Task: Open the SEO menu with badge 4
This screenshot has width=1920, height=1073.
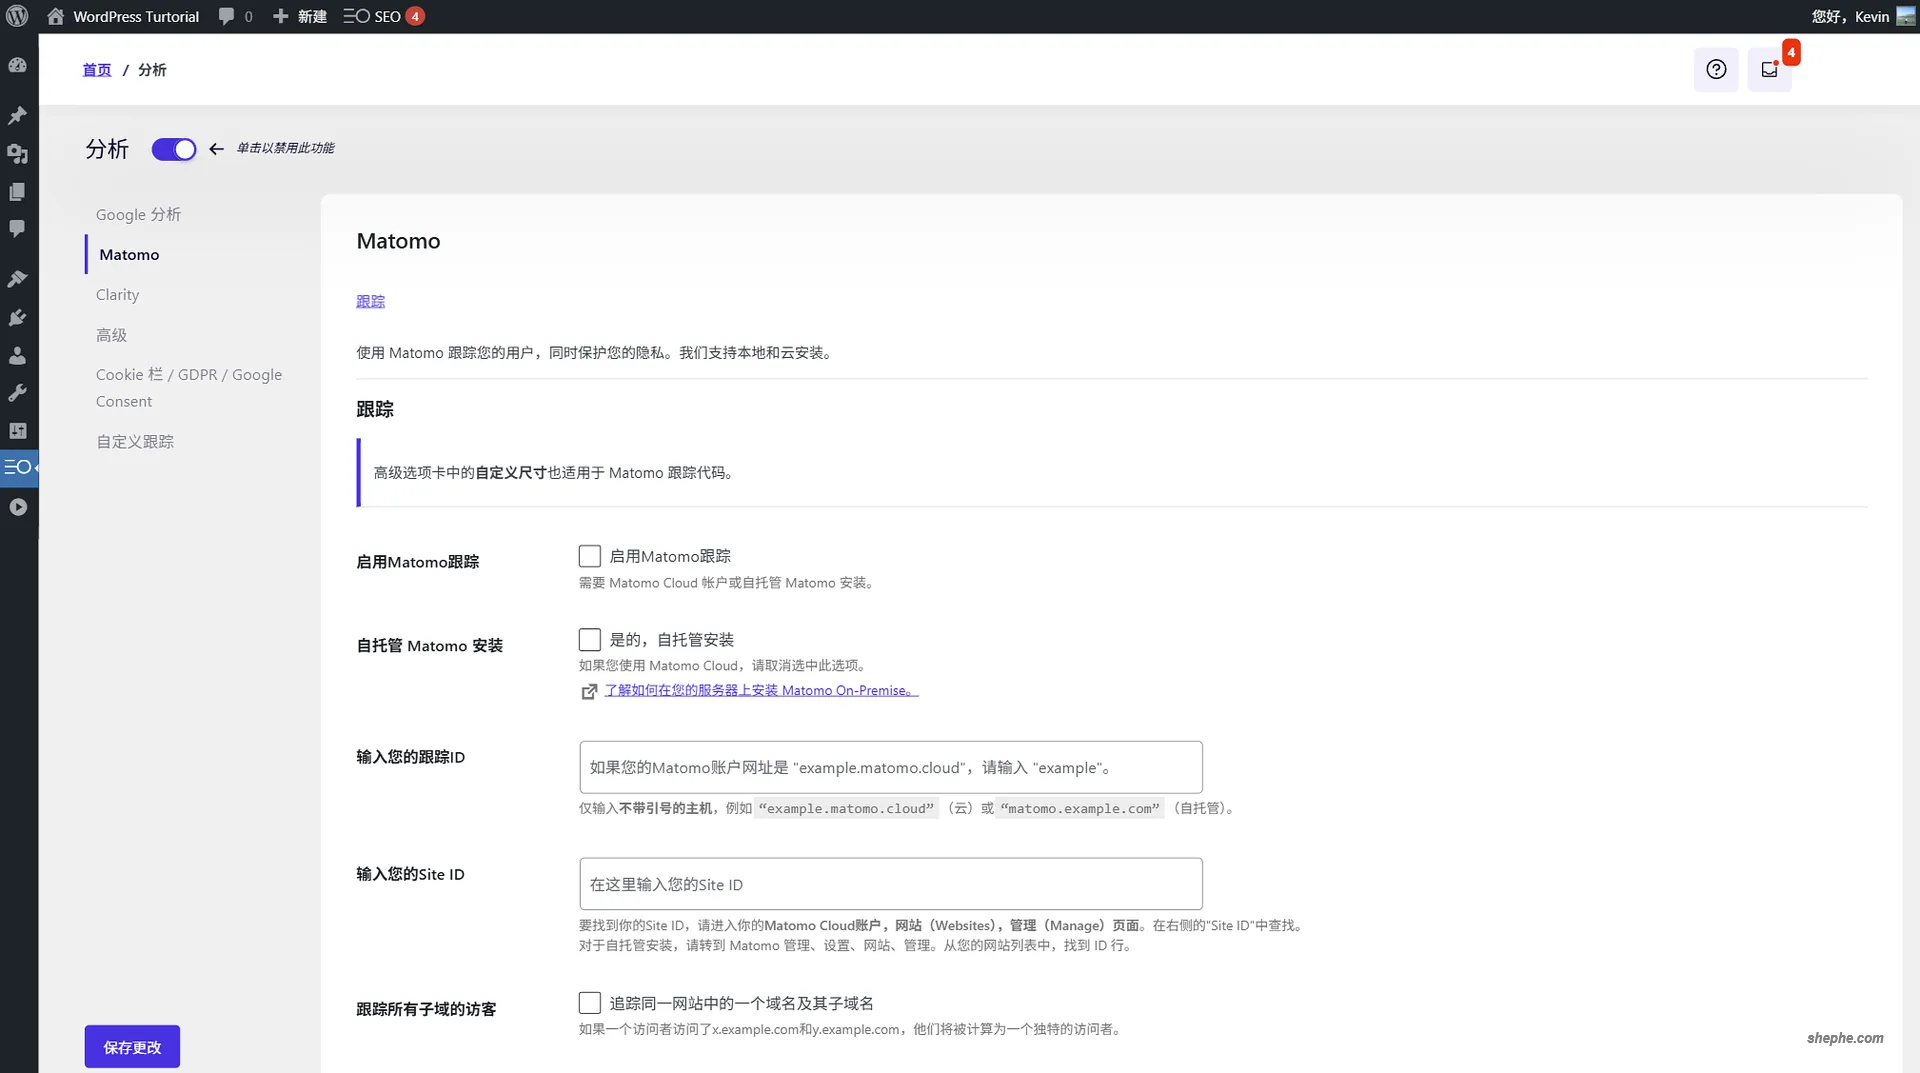Action: [383, 16]
